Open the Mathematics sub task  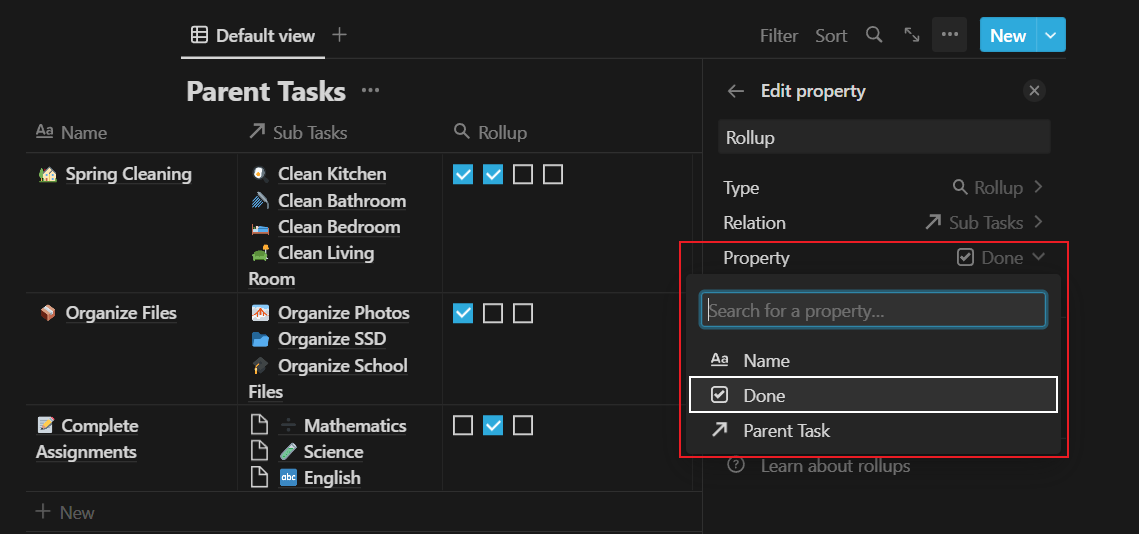[x=355, y=426]
